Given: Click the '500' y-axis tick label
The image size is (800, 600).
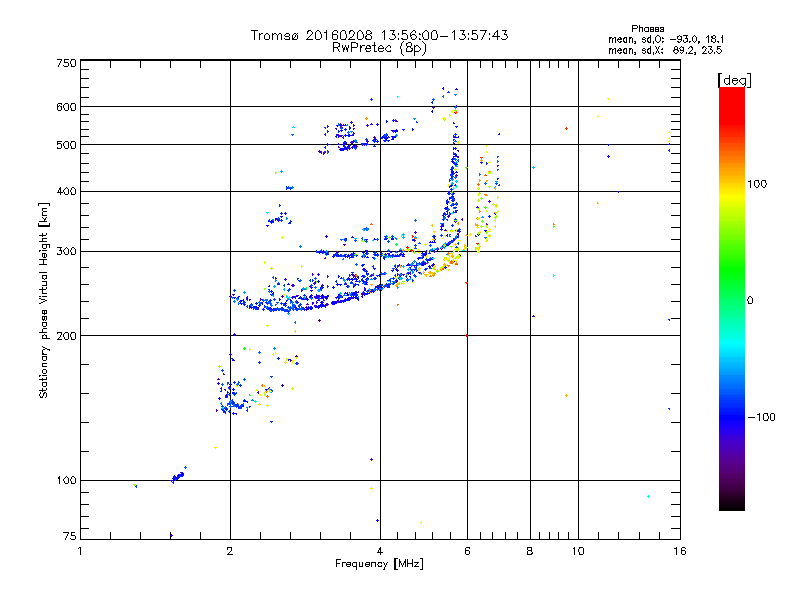Looking at the screenshot, I should click(66, 145).
